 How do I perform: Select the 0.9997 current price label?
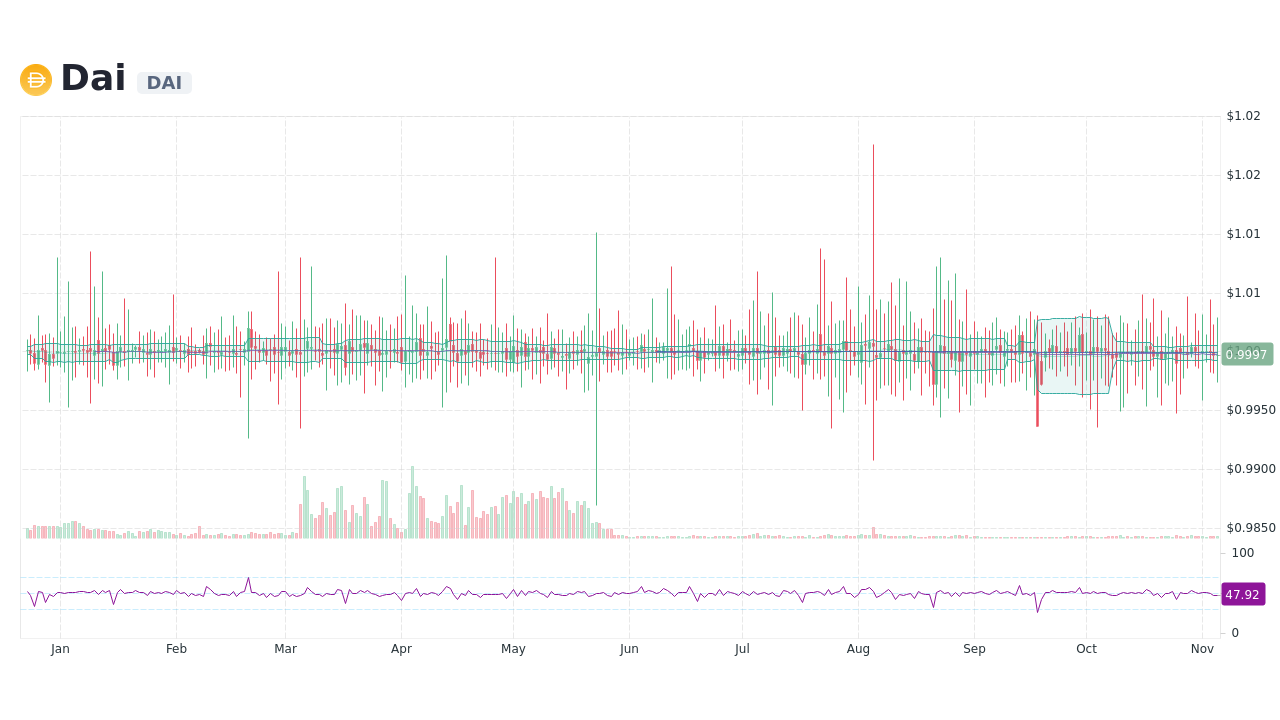tap(1247, 354)
